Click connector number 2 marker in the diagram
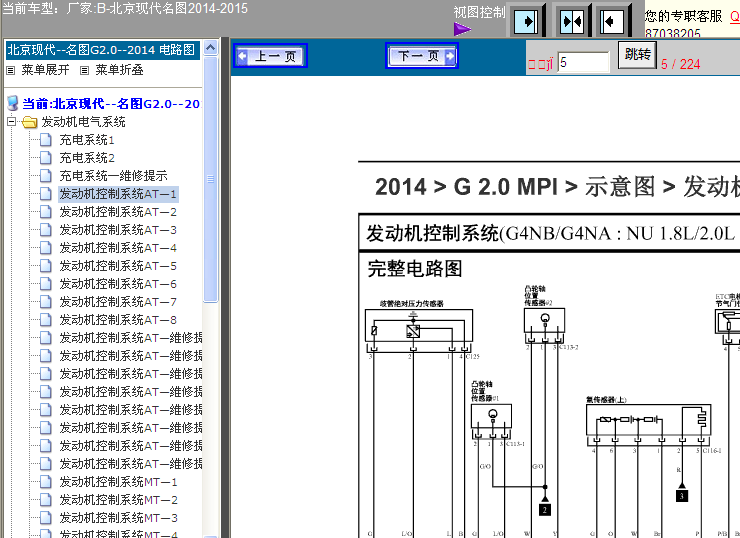740x538 pixels. (x=545, y=510)
